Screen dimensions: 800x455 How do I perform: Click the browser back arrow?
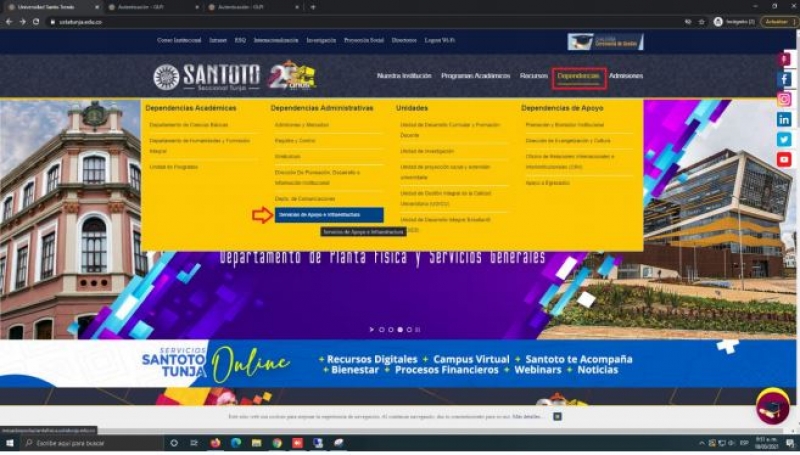[x=9, y=22]
